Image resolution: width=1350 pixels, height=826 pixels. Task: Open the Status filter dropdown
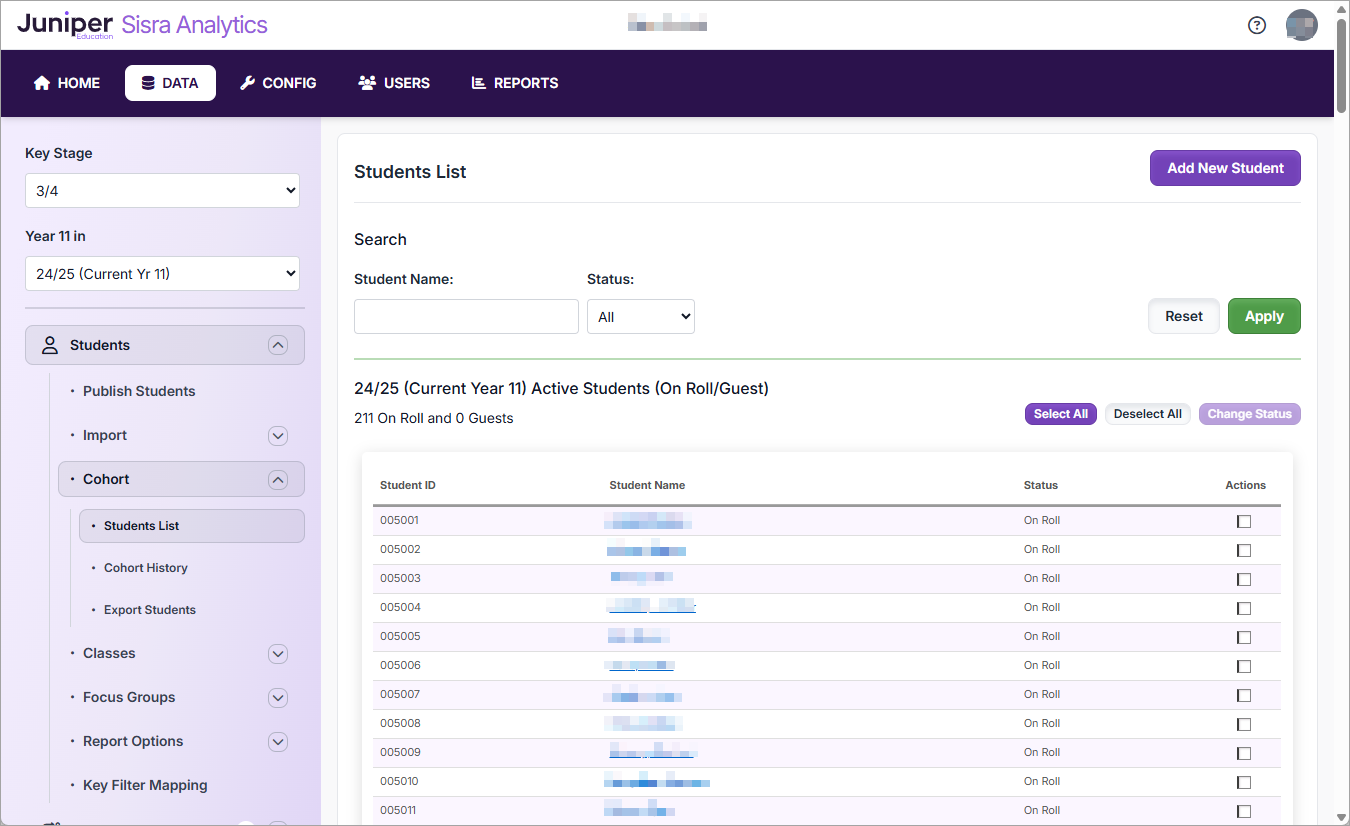click(x=640, y=317)
